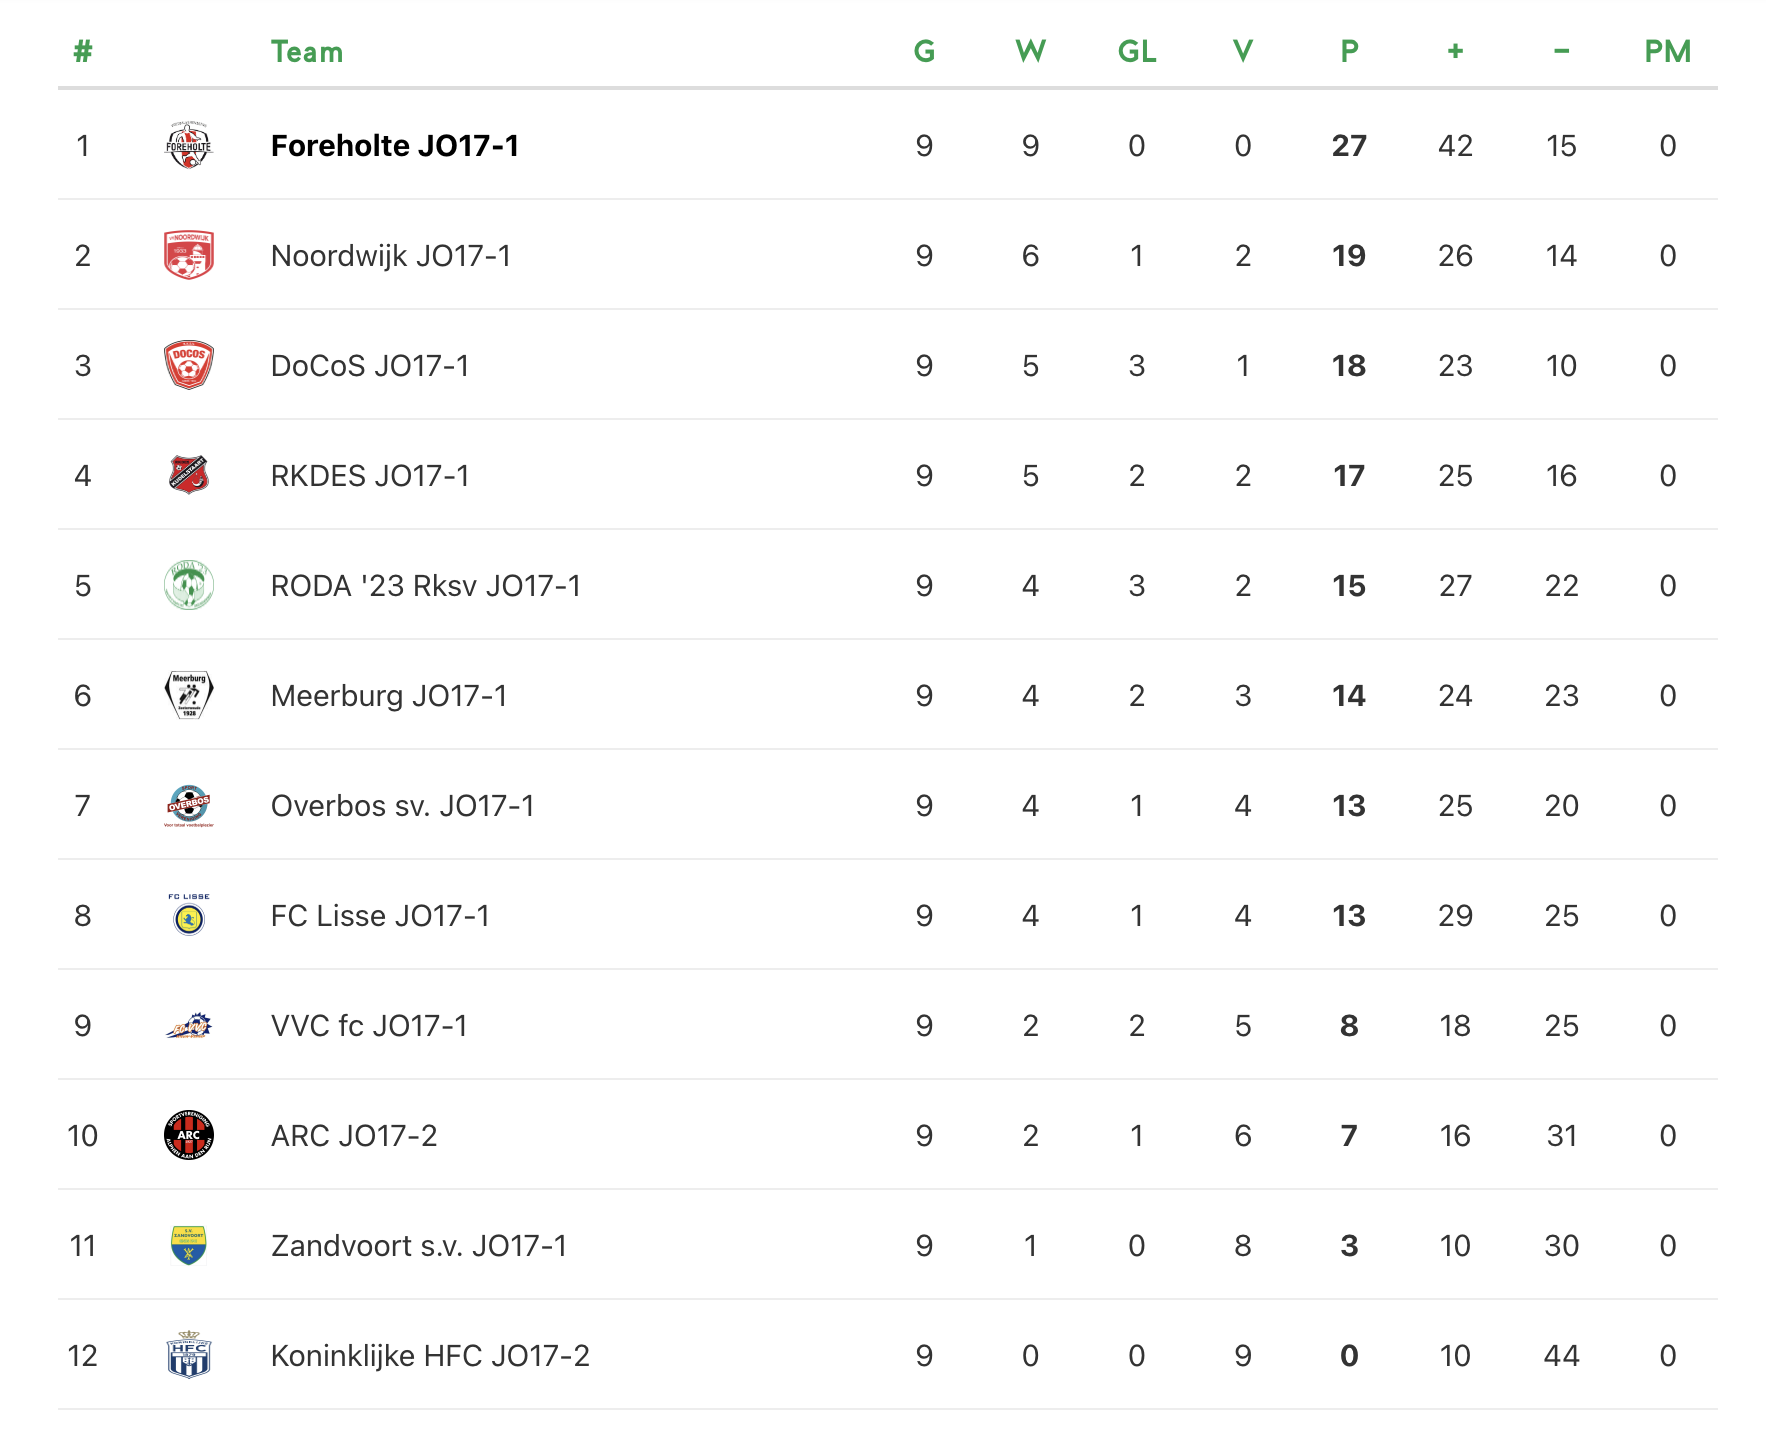Click the Noordwijk club crest

tap(188, 255)
